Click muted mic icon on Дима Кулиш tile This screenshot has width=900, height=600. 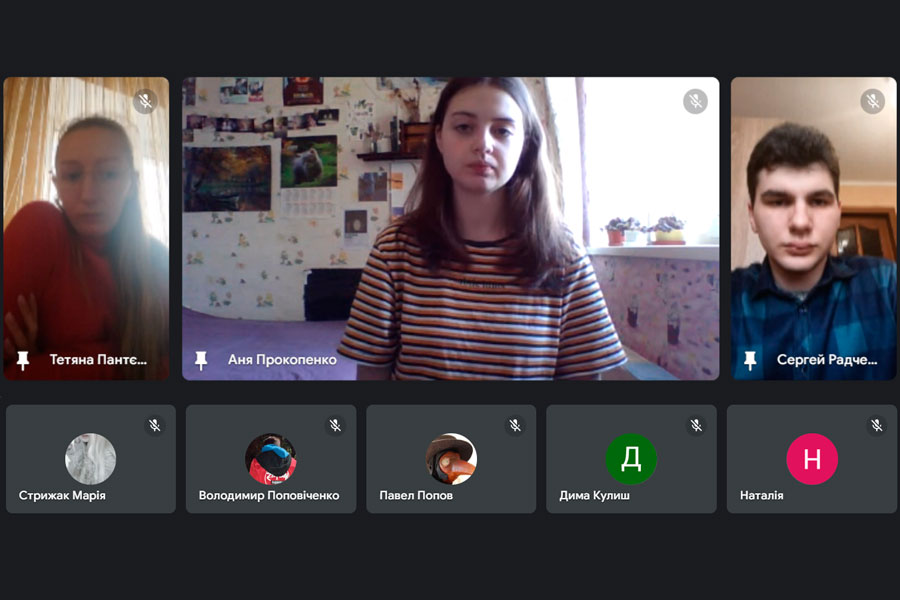(696, 425)
